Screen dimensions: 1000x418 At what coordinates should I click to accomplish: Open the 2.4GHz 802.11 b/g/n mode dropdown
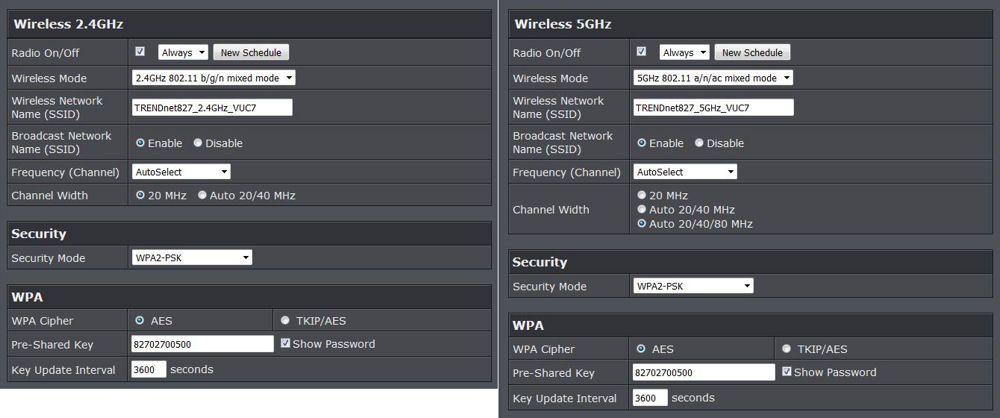coord(214,78)
